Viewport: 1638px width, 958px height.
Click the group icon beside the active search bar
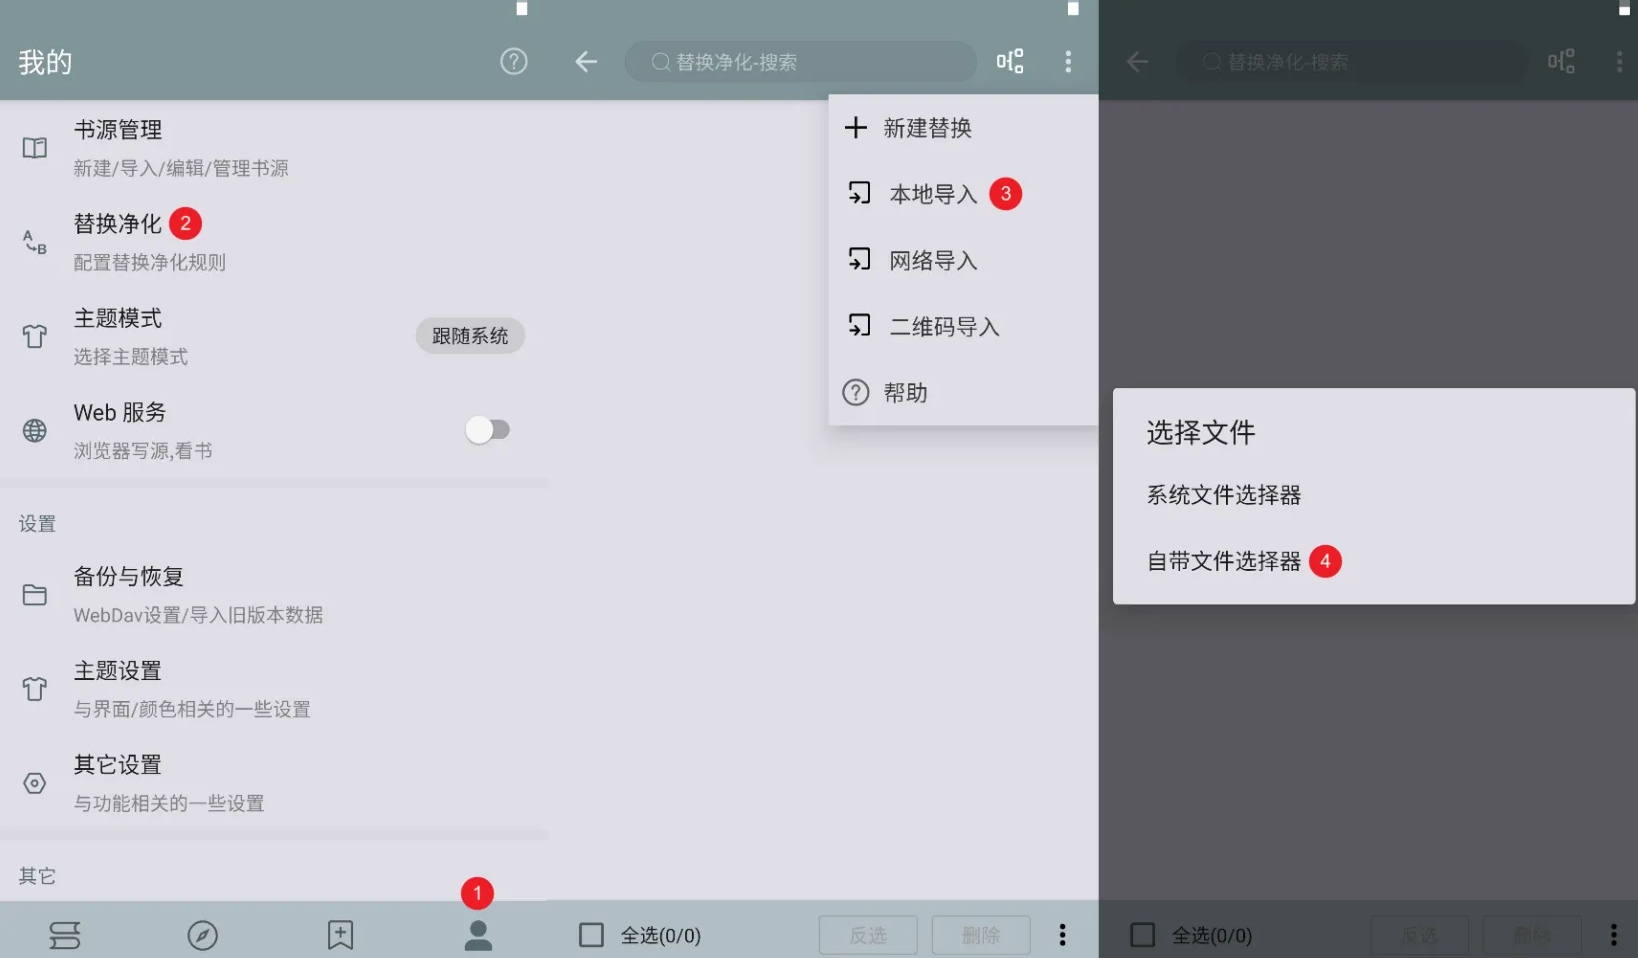[1010, 62]
